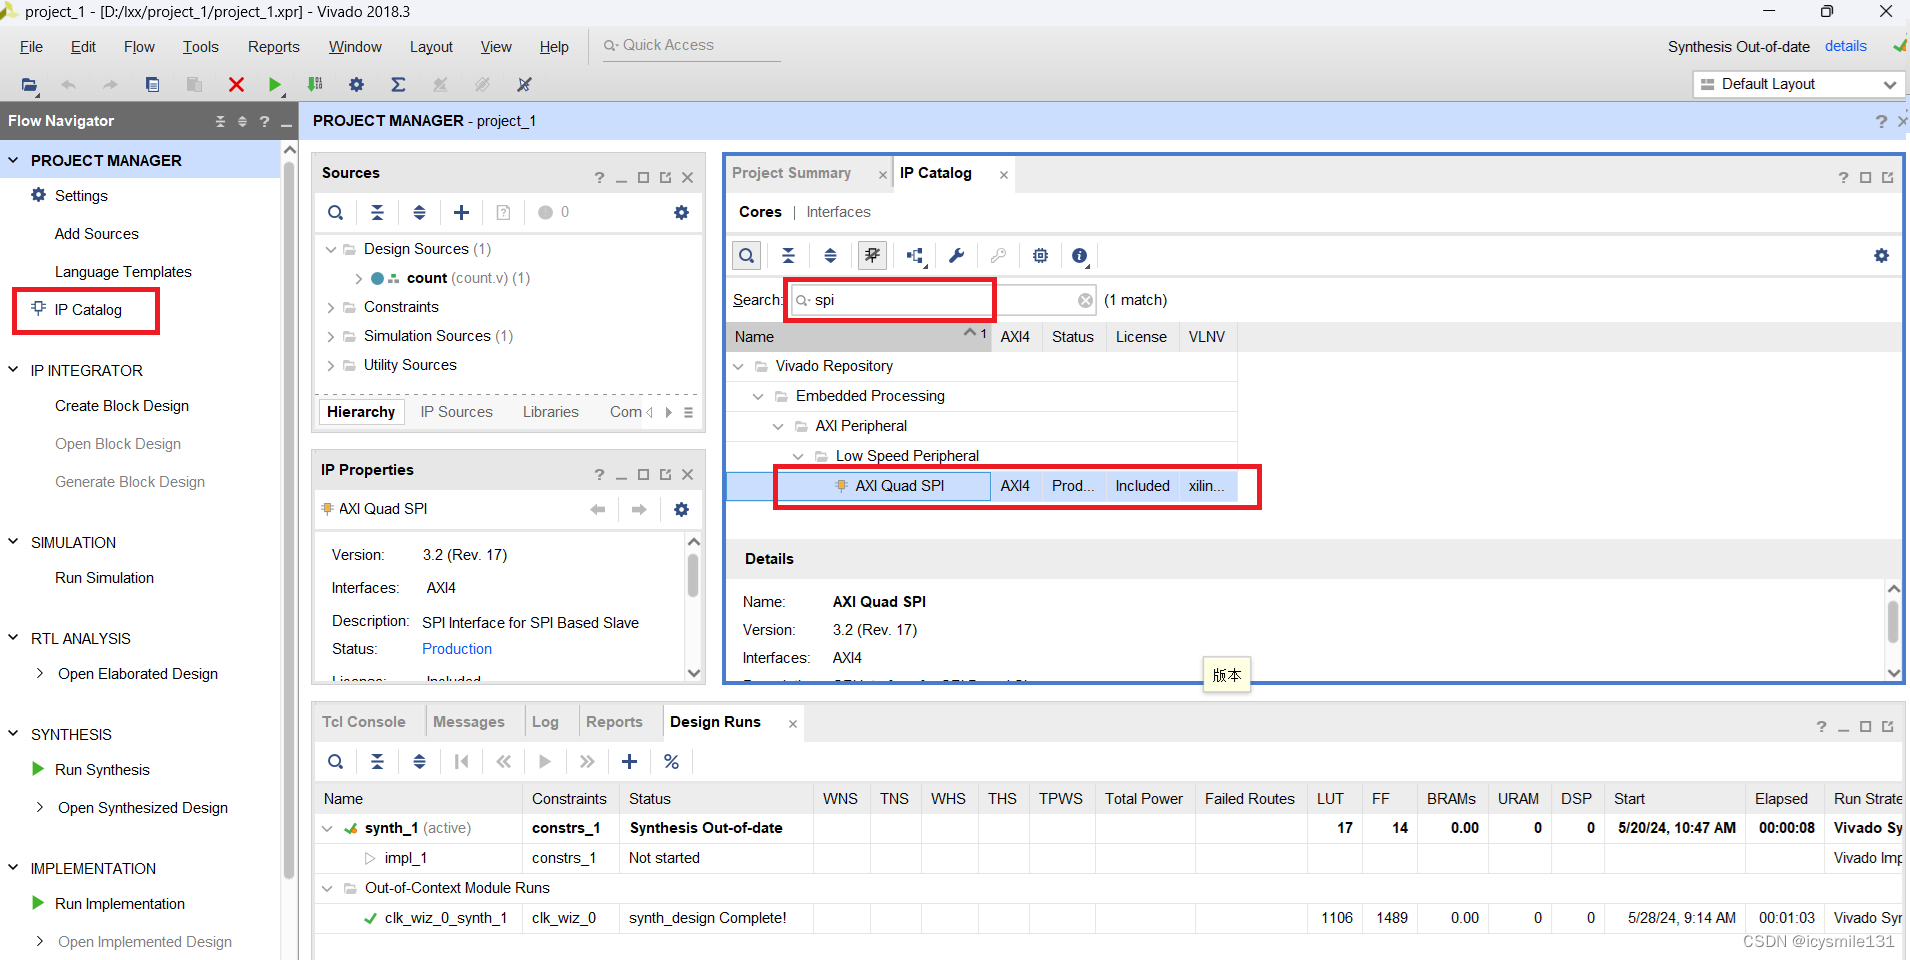Screen dimensions: 1910x960
Task: Collapse the SIMULATION section in Flow Navigator
Action: [13, 542]
